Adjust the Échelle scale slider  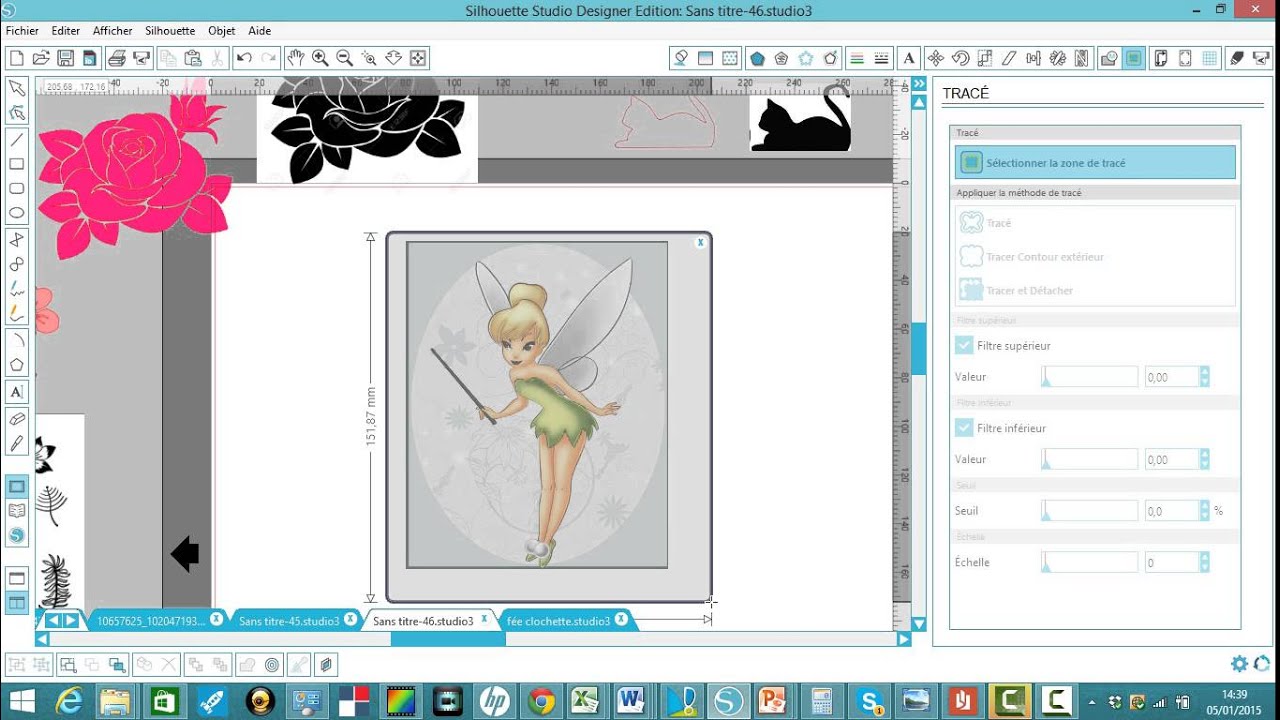click(x=1089, y=563)
